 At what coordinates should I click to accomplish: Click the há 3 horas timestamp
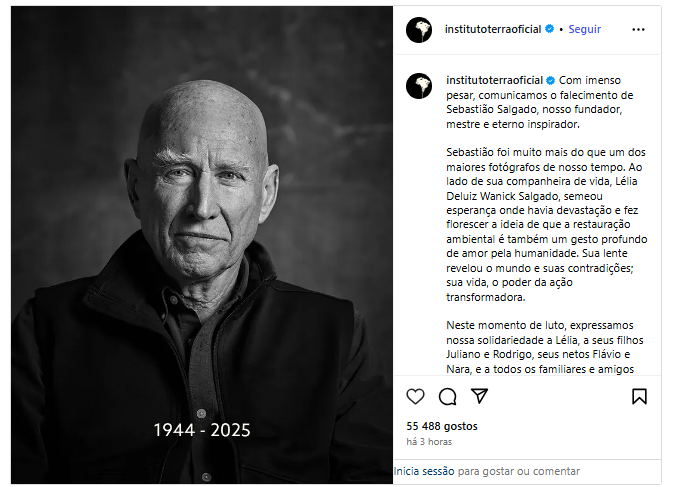pyautogui.click(x=429, y=441)
